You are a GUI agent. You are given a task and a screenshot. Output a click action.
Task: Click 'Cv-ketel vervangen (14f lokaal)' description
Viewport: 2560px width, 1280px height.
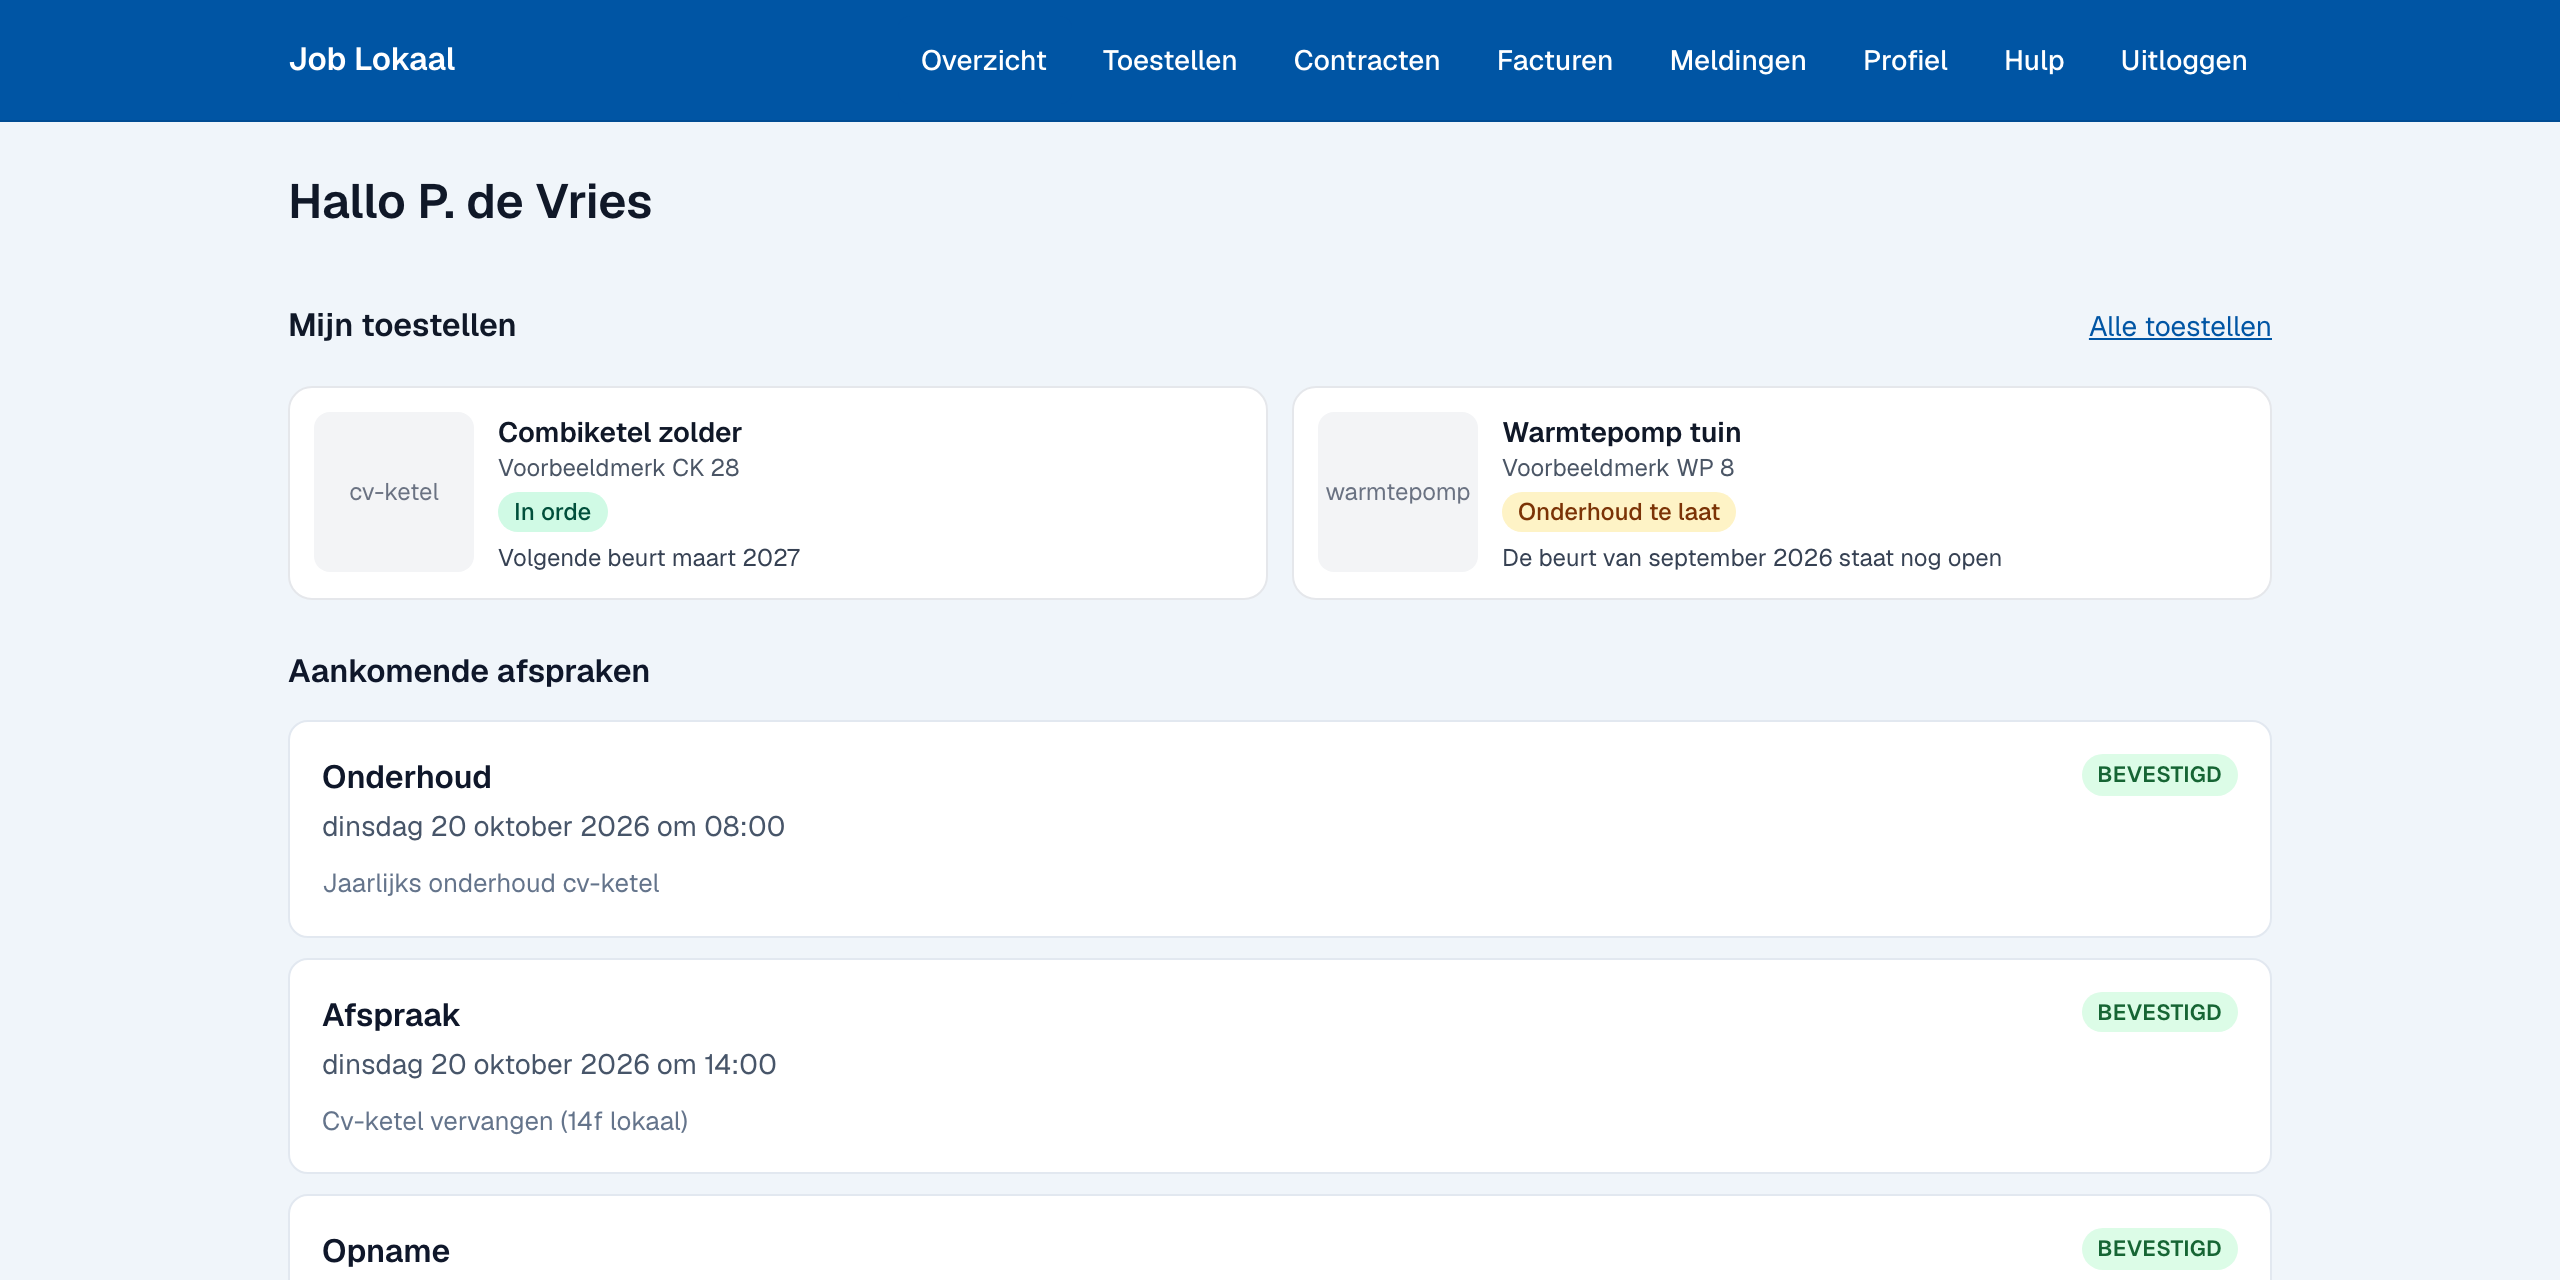click(x=505, y=1122)
